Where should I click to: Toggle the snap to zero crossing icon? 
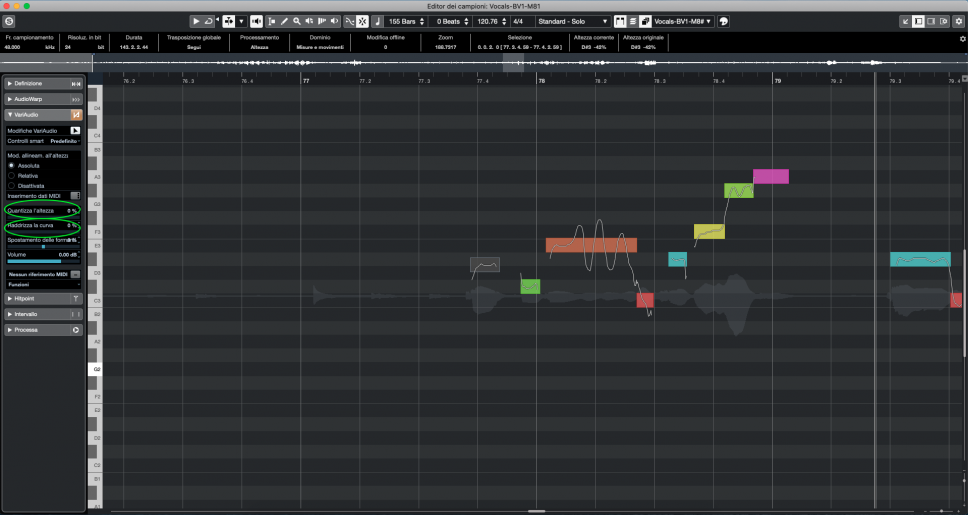[x=349, y=21]
